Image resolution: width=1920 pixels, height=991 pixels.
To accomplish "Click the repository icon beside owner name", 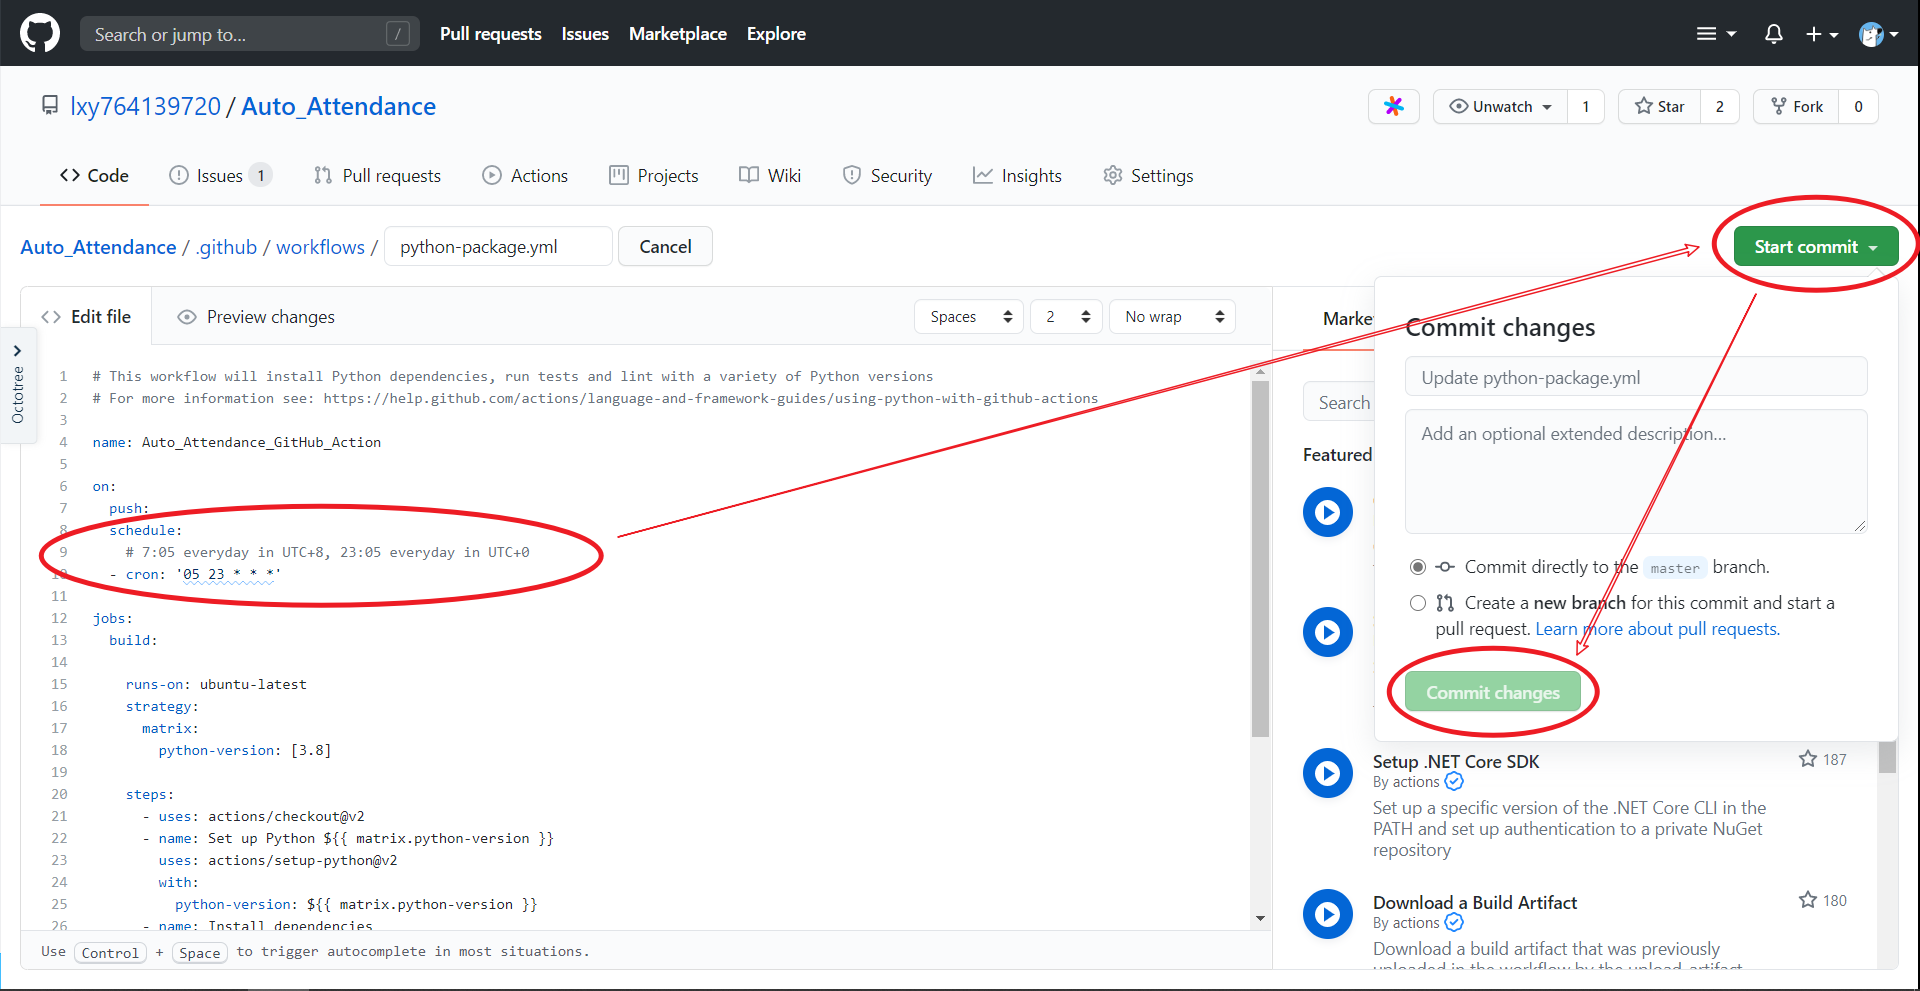I will 50,105.
